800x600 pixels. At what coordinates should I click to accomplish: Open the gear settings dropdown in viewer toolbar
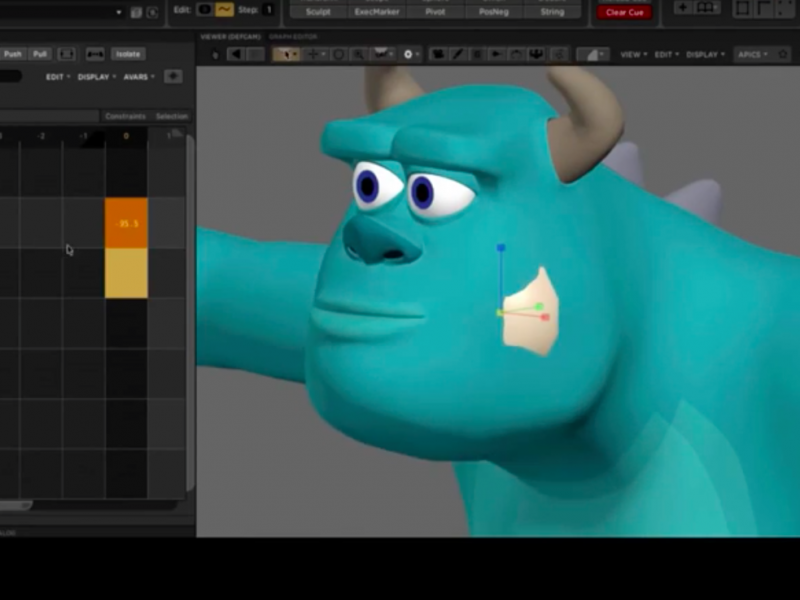point(411,55)
